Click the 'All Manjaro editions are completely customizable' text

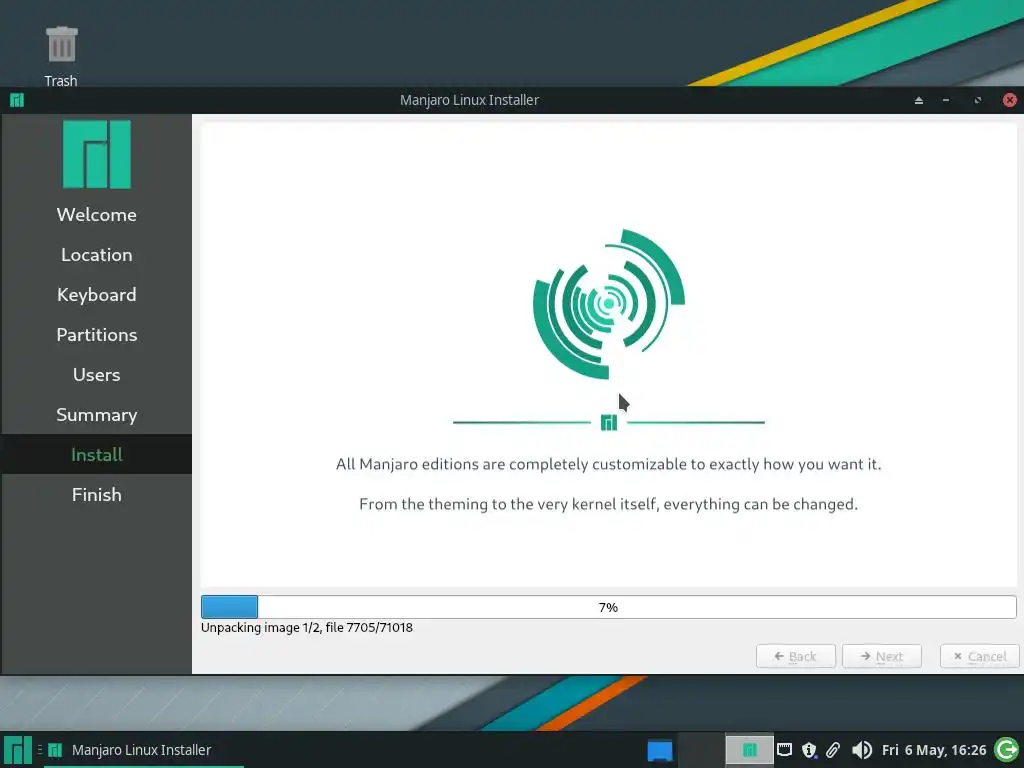pyautogui.click(x=609, y=464)
